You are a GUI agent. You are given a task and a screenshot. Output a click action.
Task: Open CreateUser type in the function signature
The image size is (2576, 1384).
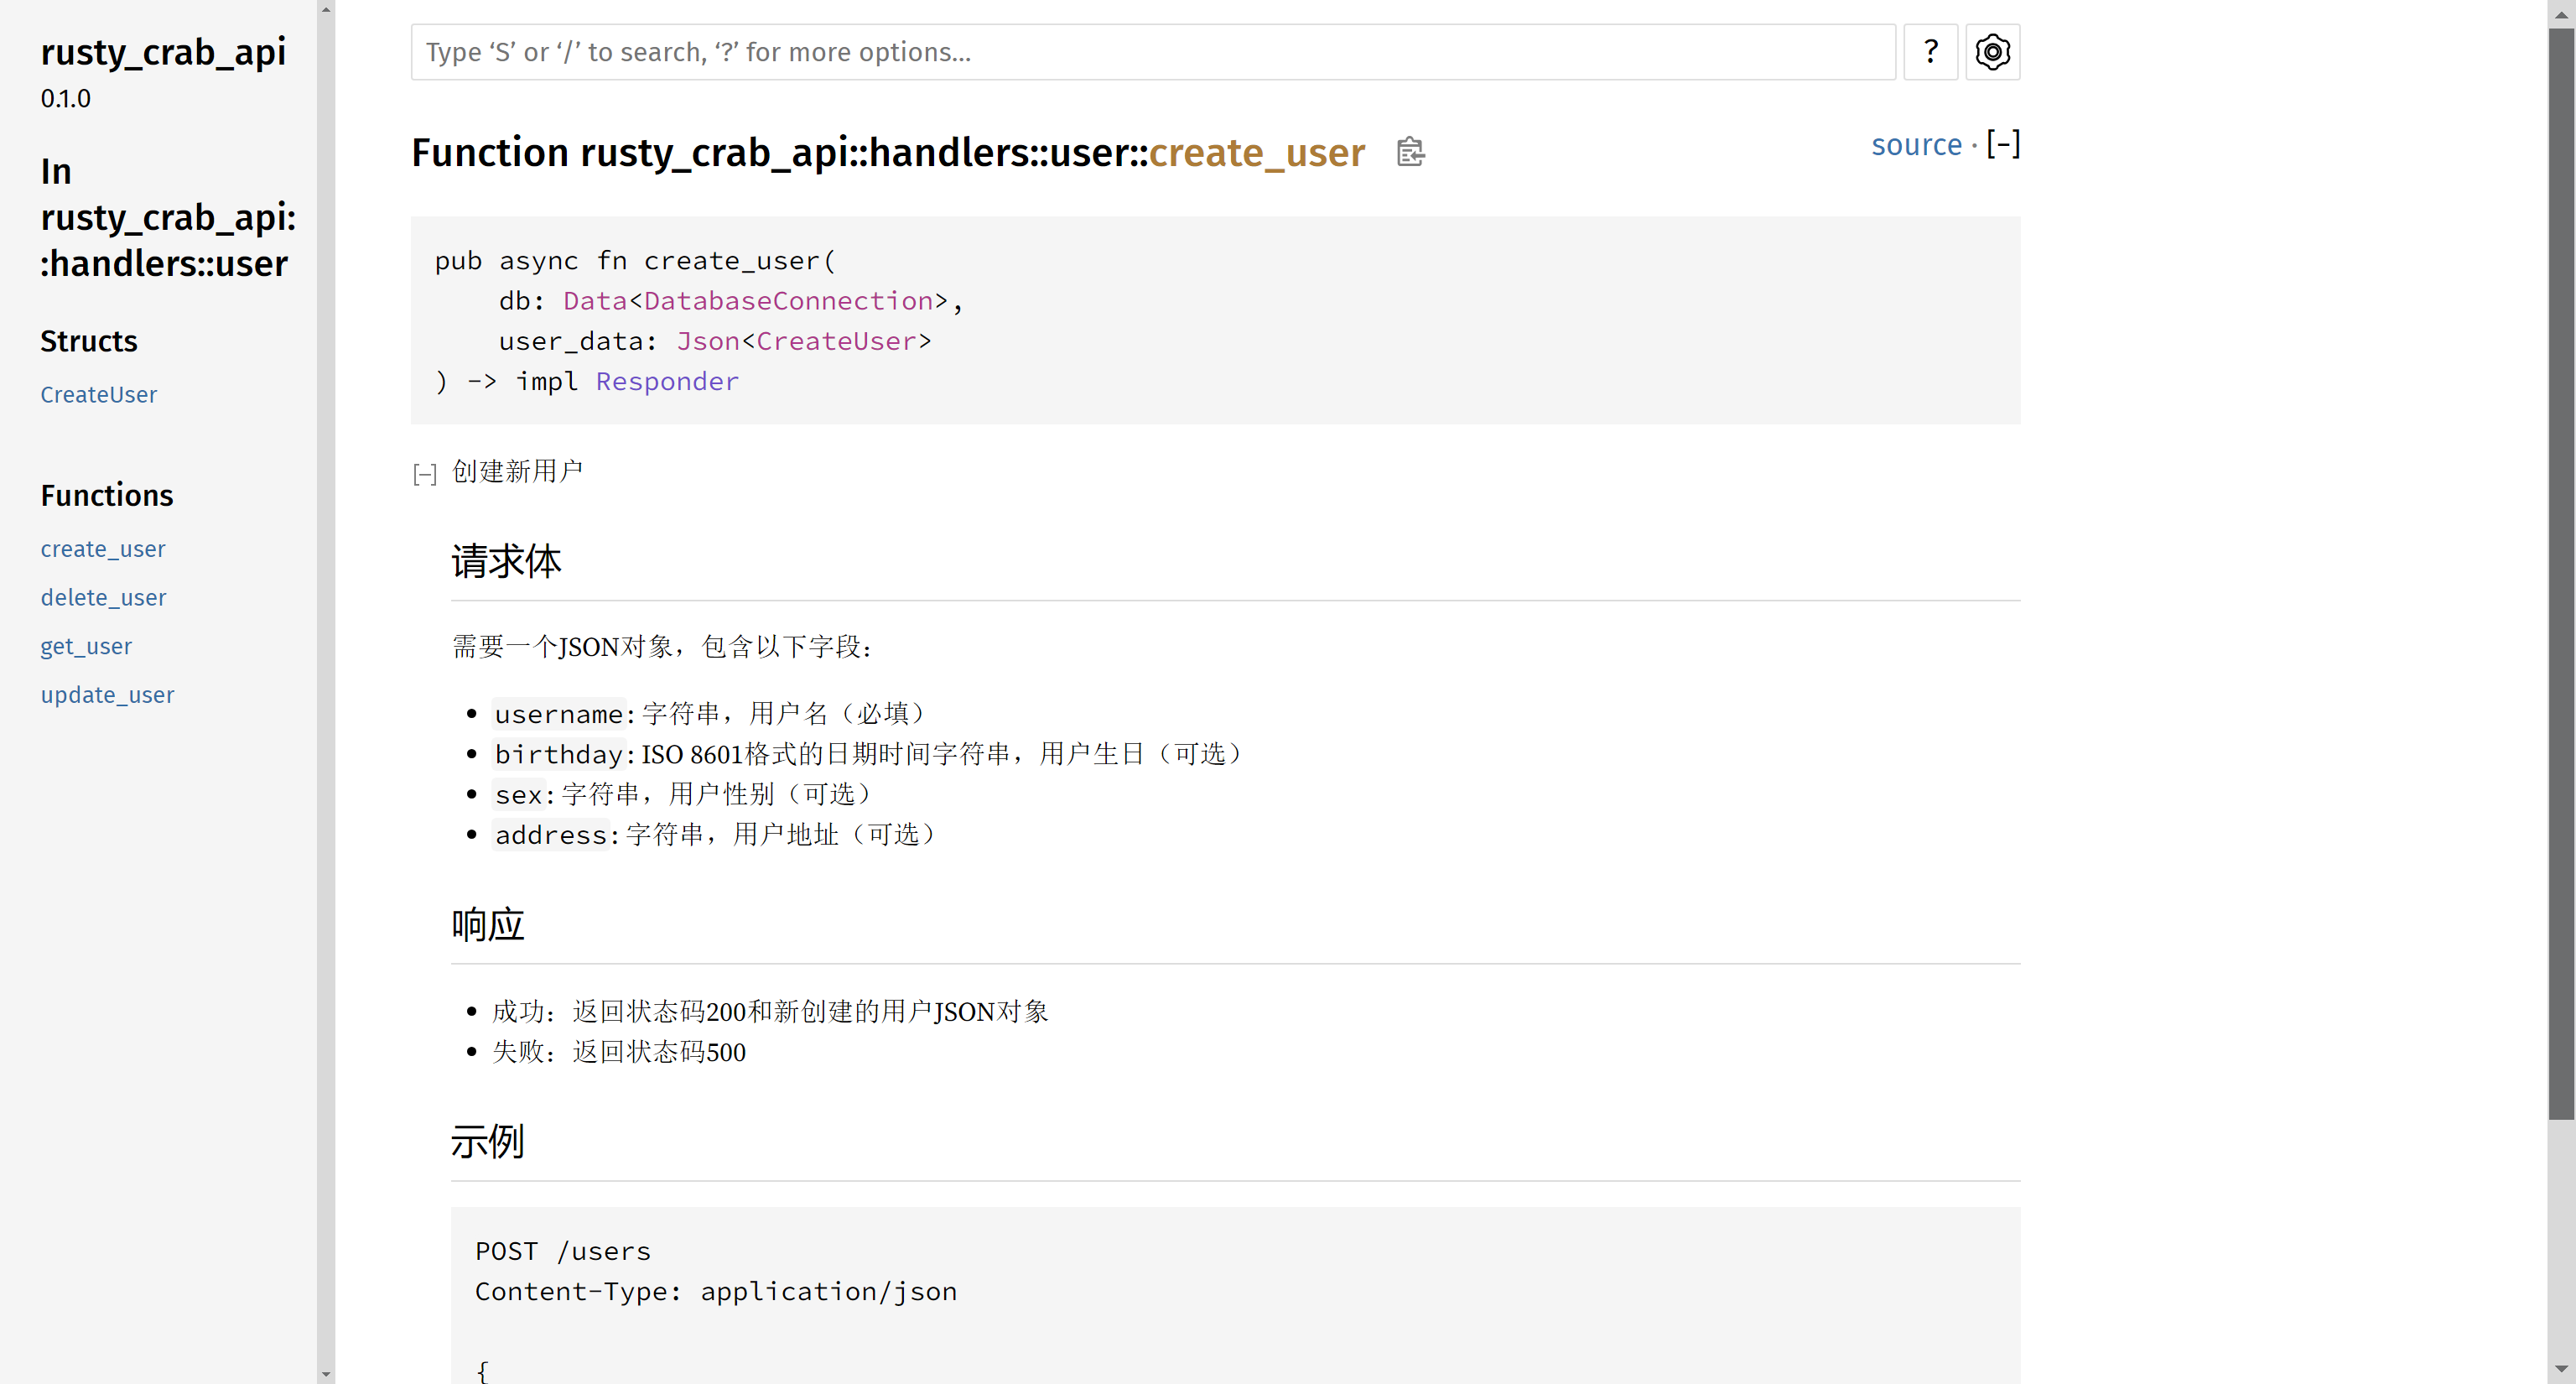[836, 341]
